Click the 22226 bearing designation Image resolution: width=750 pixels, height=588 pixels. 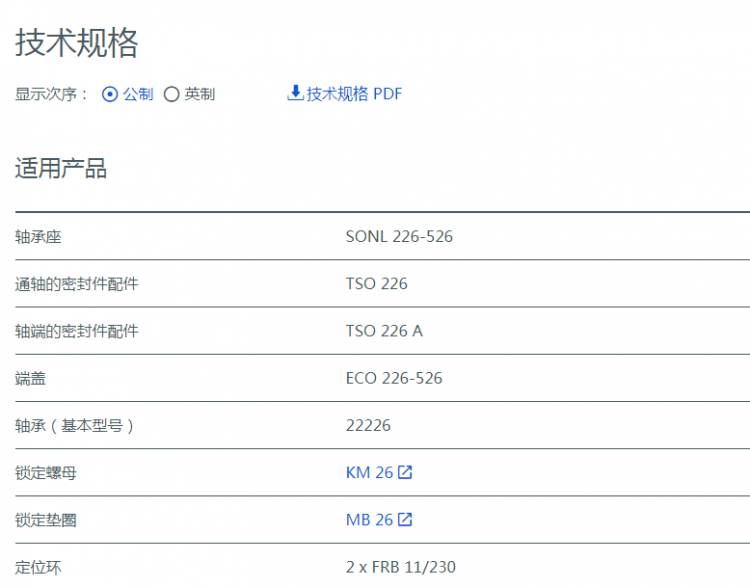(x=368, y=425)
